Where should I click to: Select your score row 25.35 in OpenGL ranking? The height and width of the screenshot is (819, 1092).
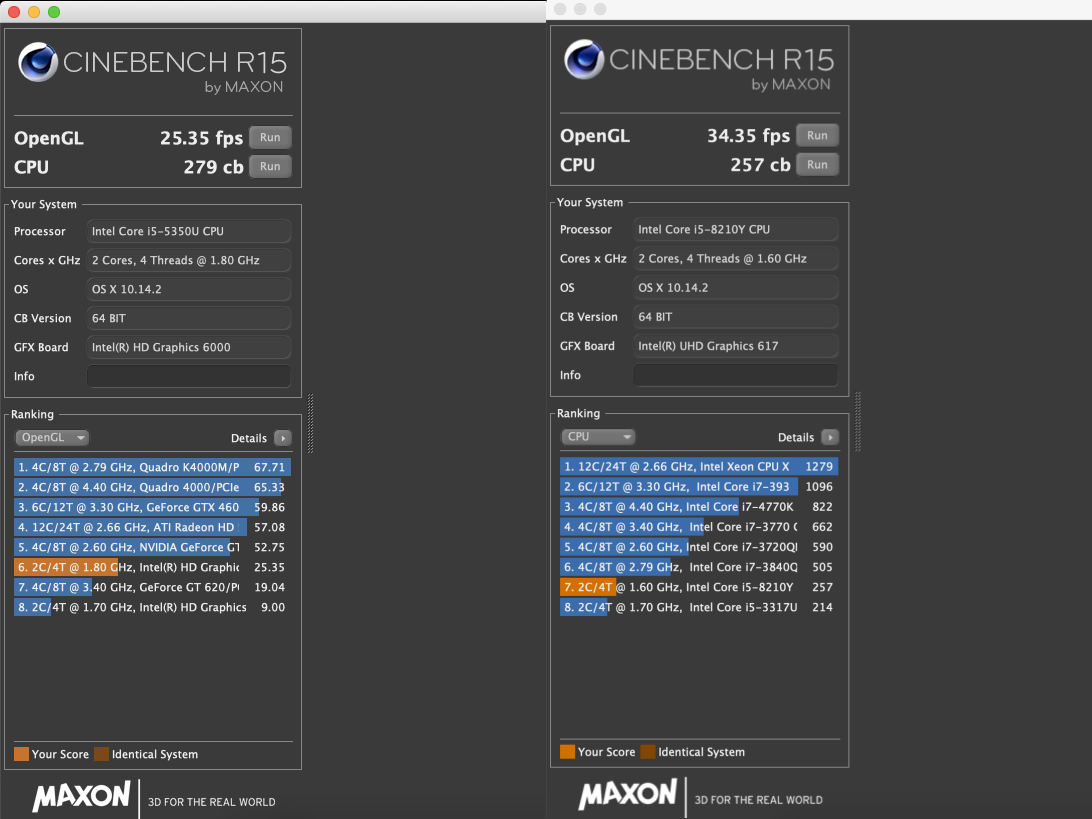152,568
